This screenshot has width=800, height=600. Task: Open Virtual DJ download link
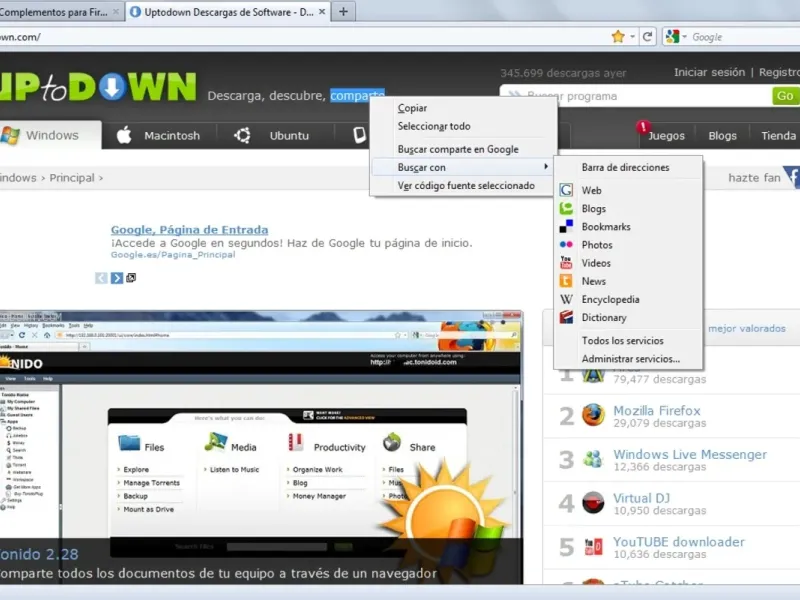pyautogui.click(x=641, y=498)
